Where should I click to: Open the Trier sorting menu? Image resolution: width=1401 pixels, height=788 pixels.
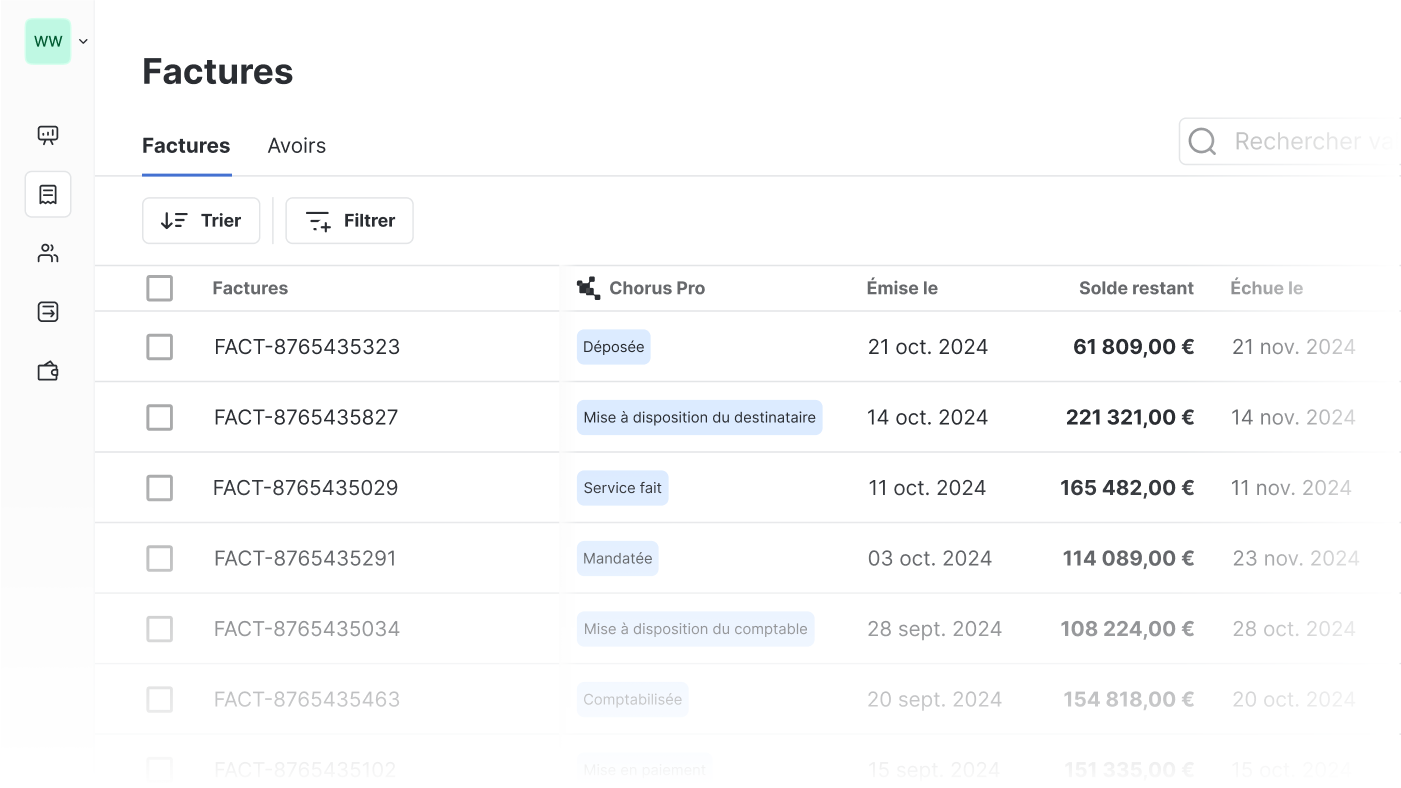201,220
